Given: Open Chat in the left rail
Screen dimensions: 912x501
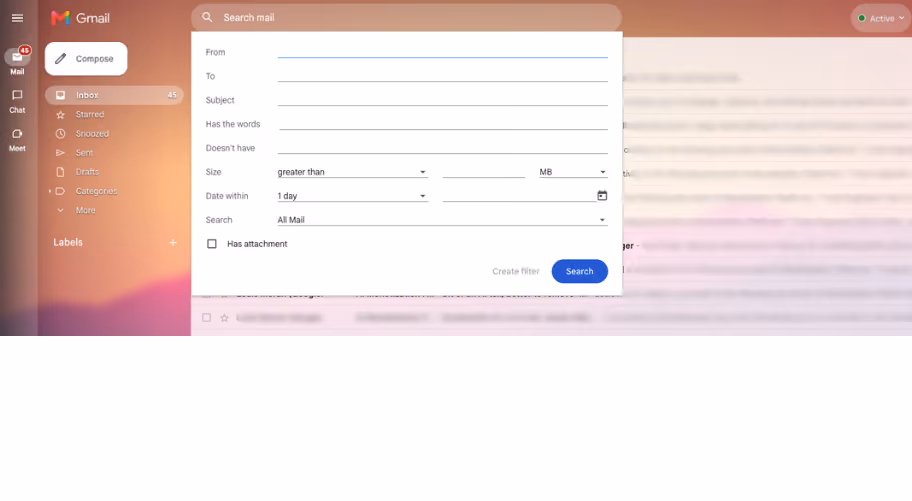Looking at the screenshot, I should pyautogui.click(x=17, y=101).
